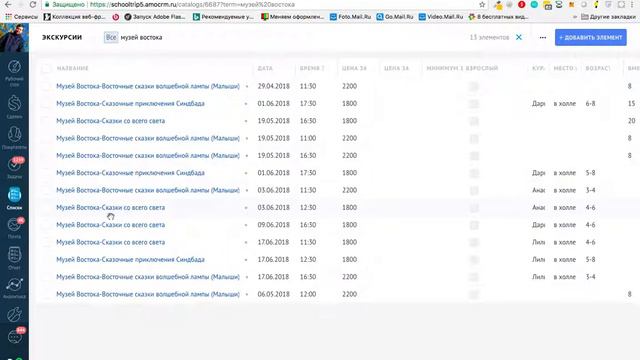Image resolution: width=640 pixels, height=360 pixels.
Task: Sort by Время column header
Action: [311, 68]
